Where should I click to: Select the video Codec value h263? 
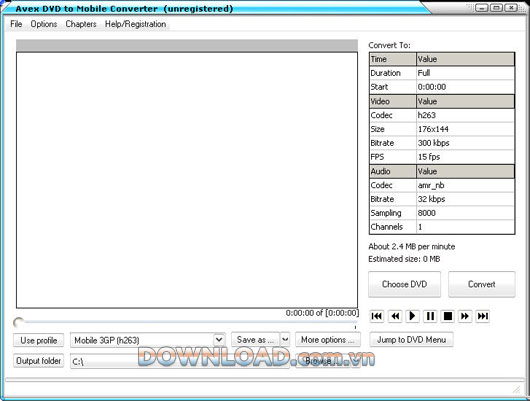point(465,115)
